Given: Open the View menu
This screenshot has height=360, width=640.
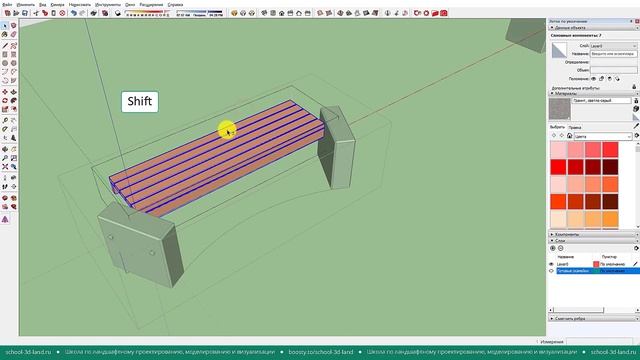Looking at the screenshot, I should coord(42,4).
